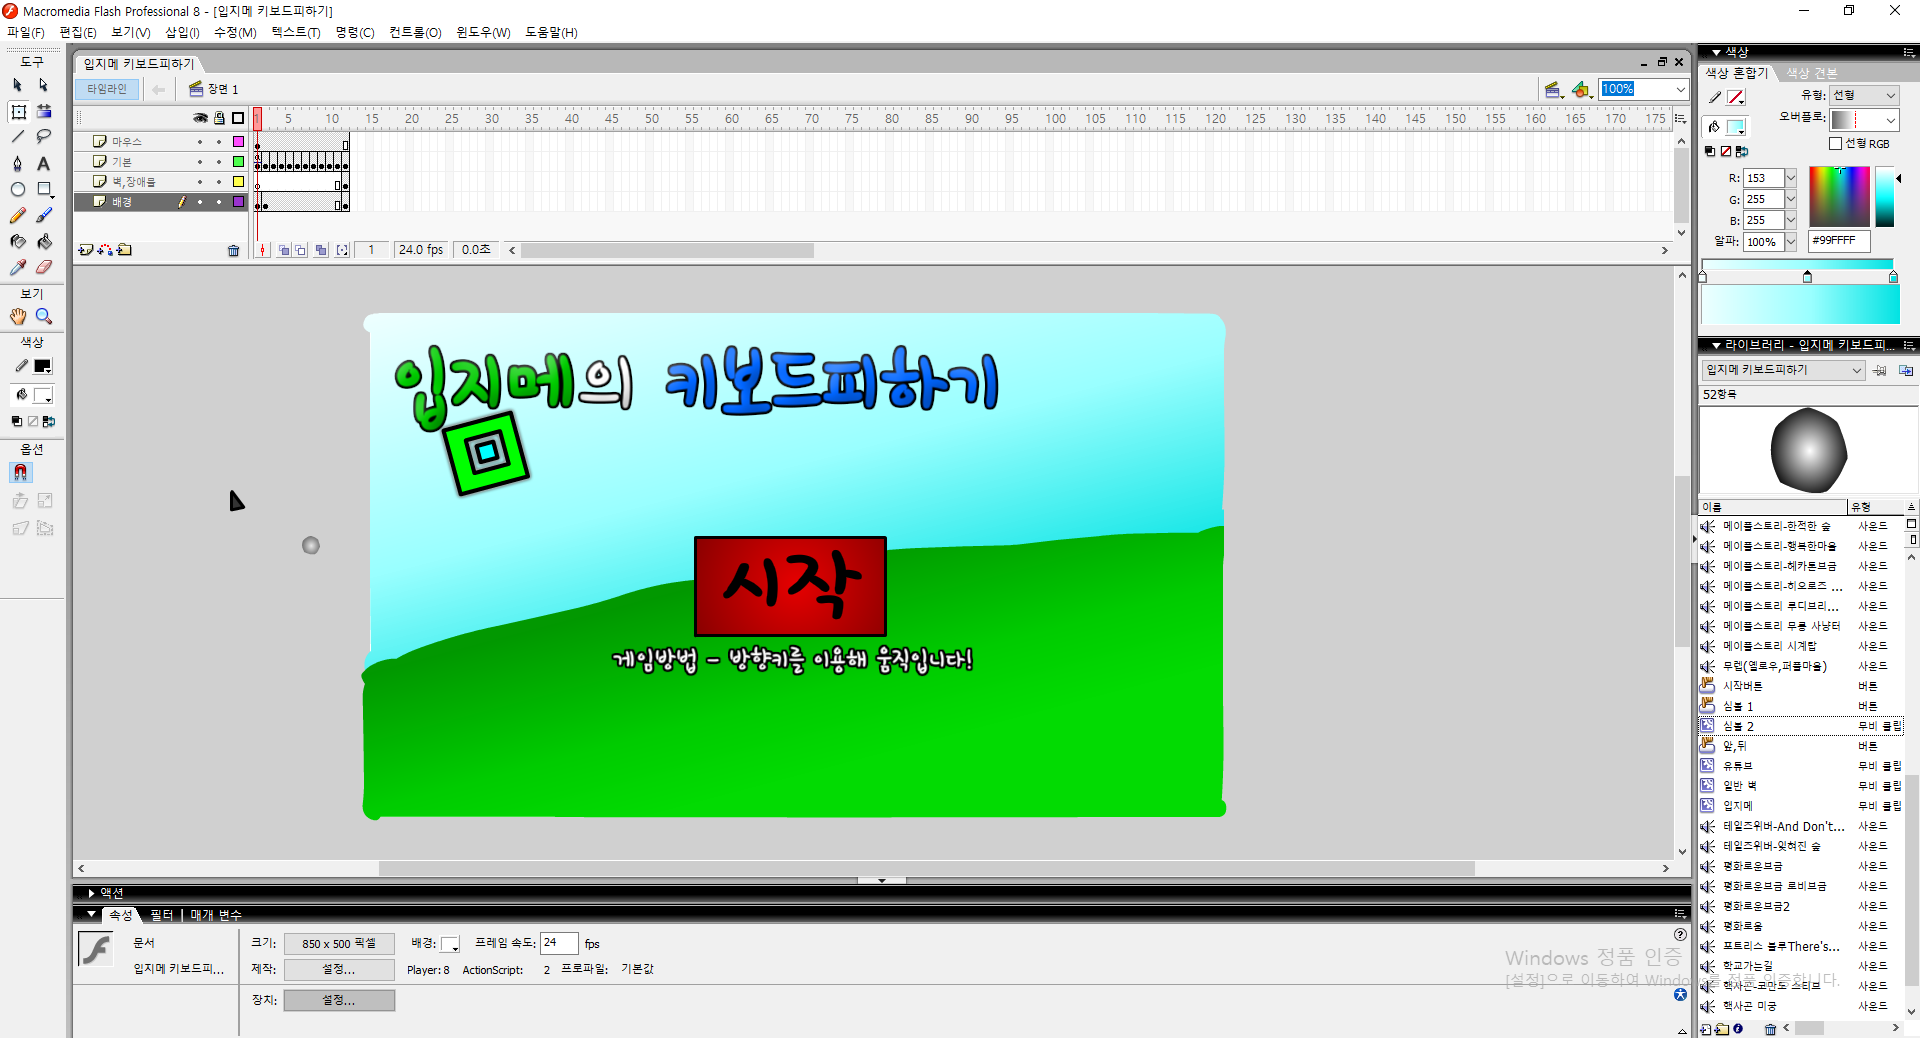Open the 파일(F) menu
1920x1038 pixels.
click(26, 32)
